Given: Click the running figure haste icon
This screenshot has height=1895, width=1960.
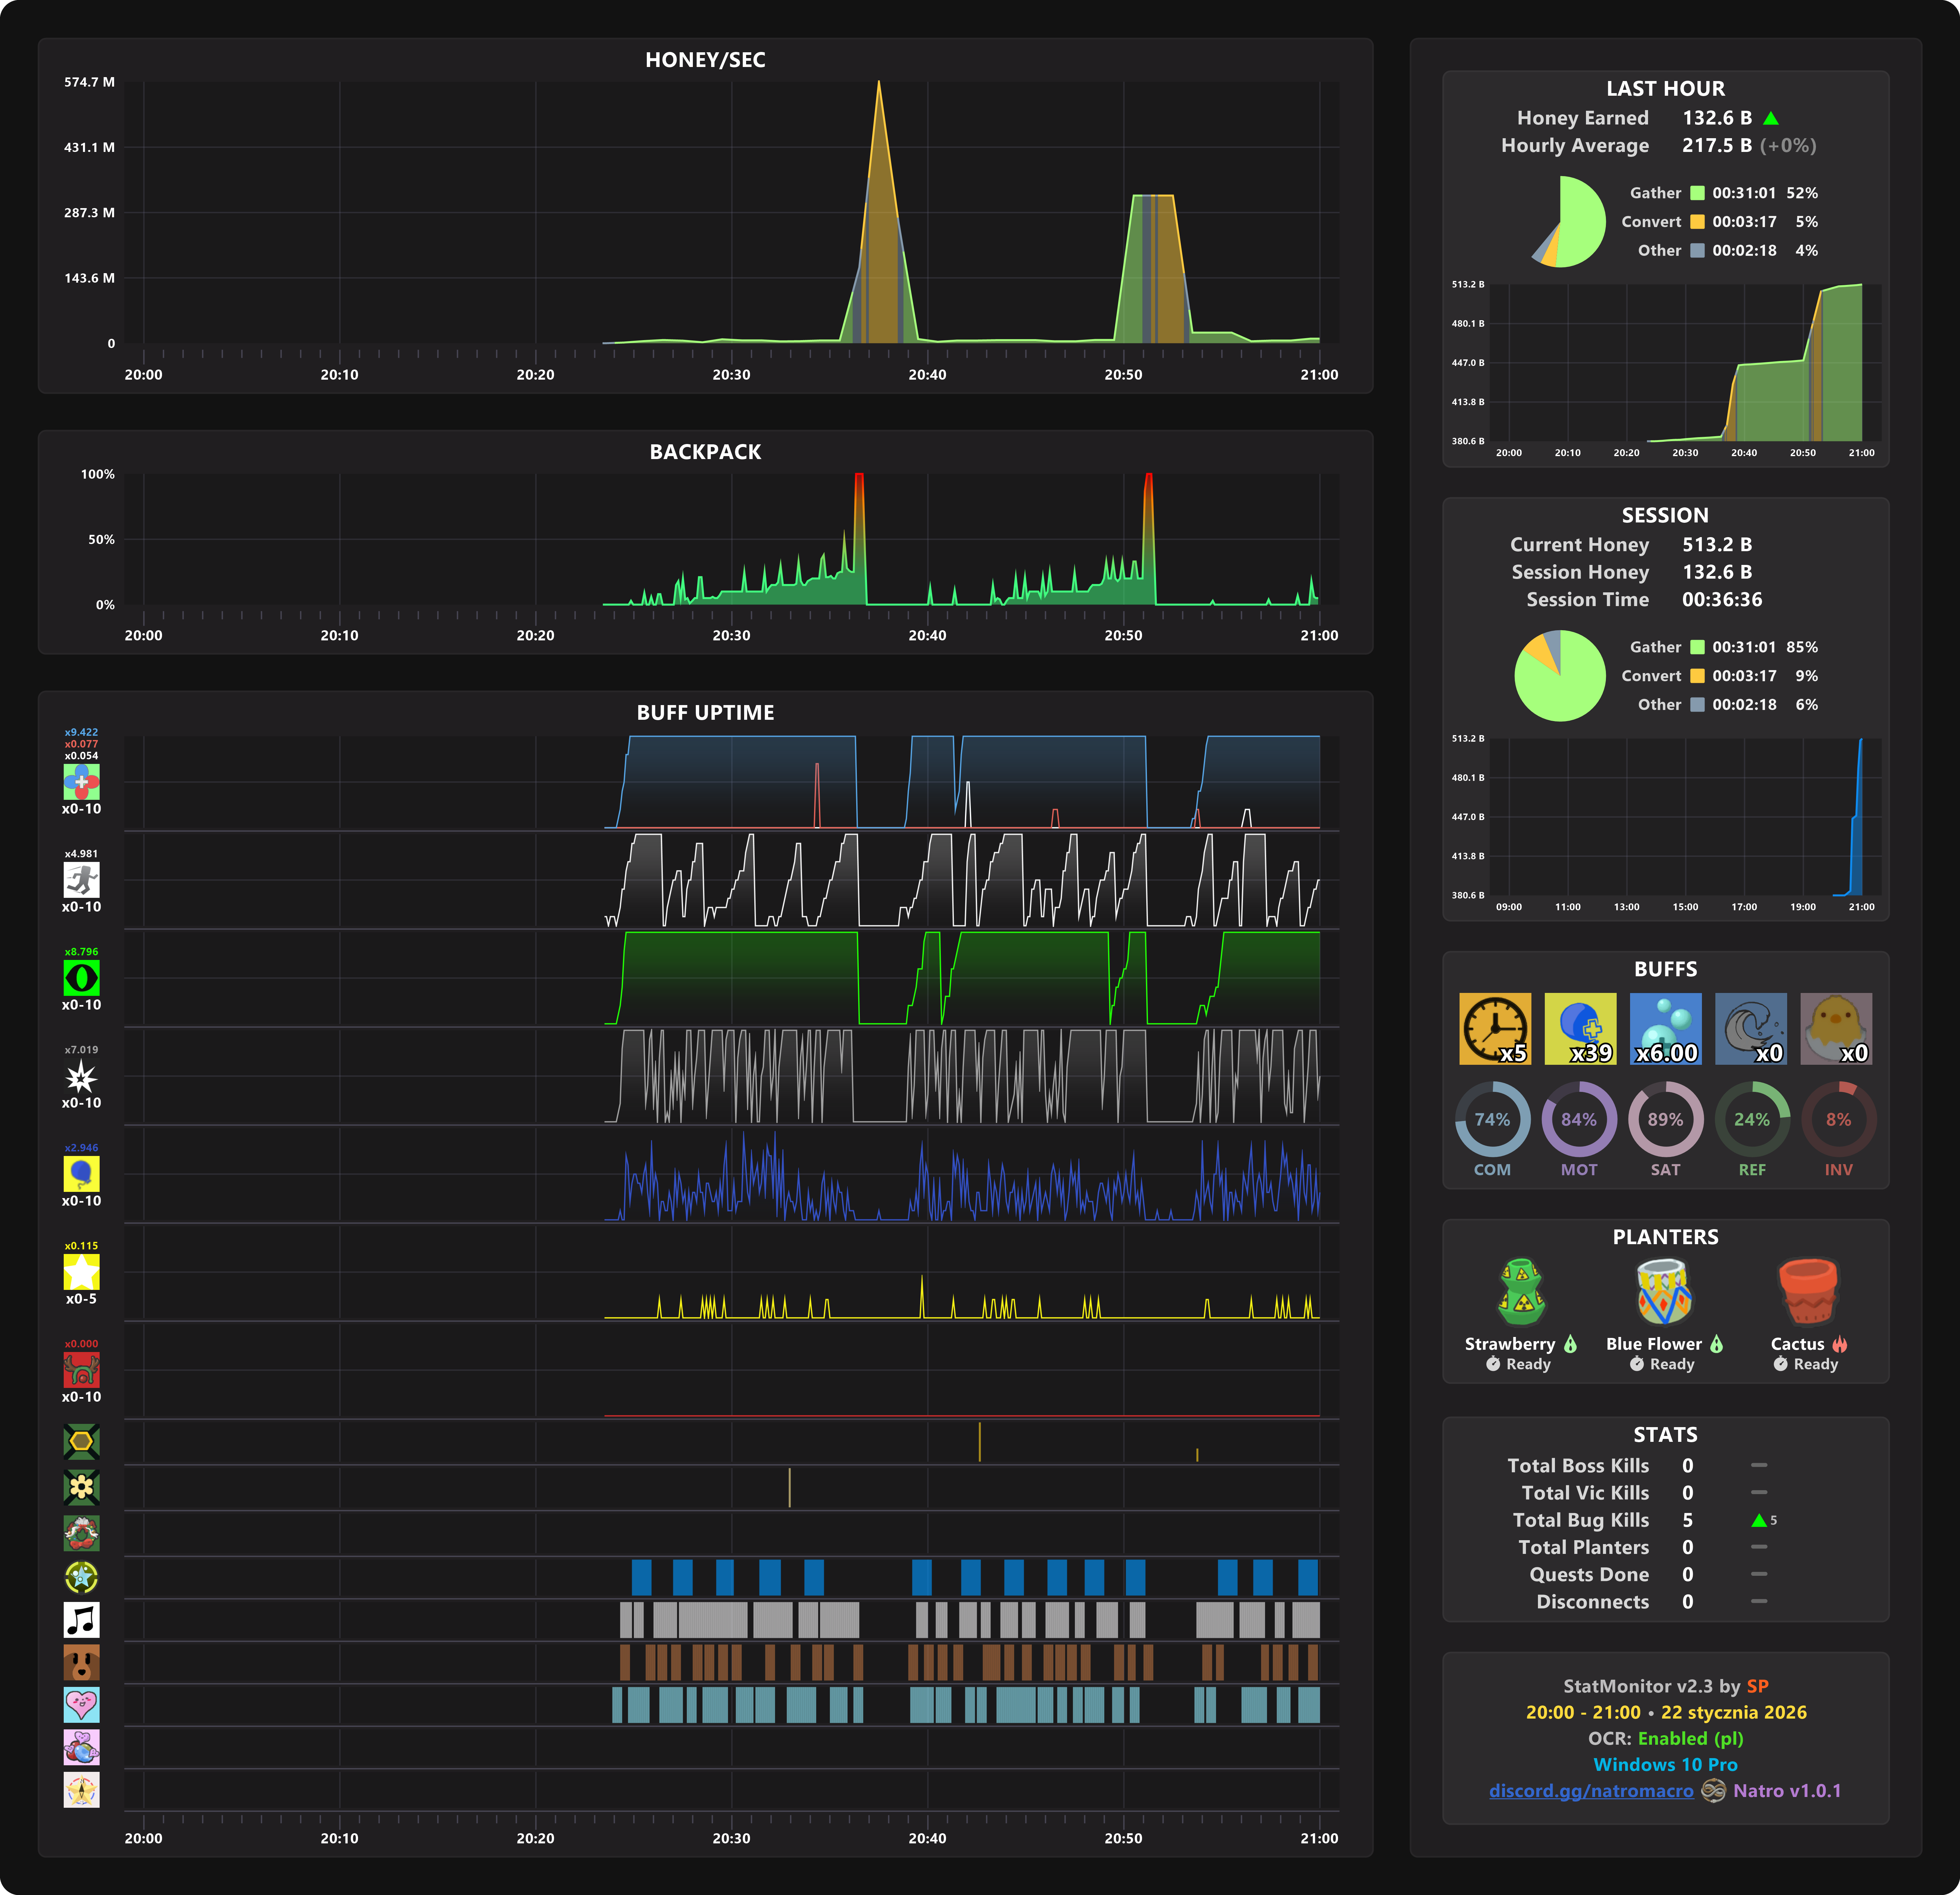Looking at the screenshot, I should click(x=81, y=880).
